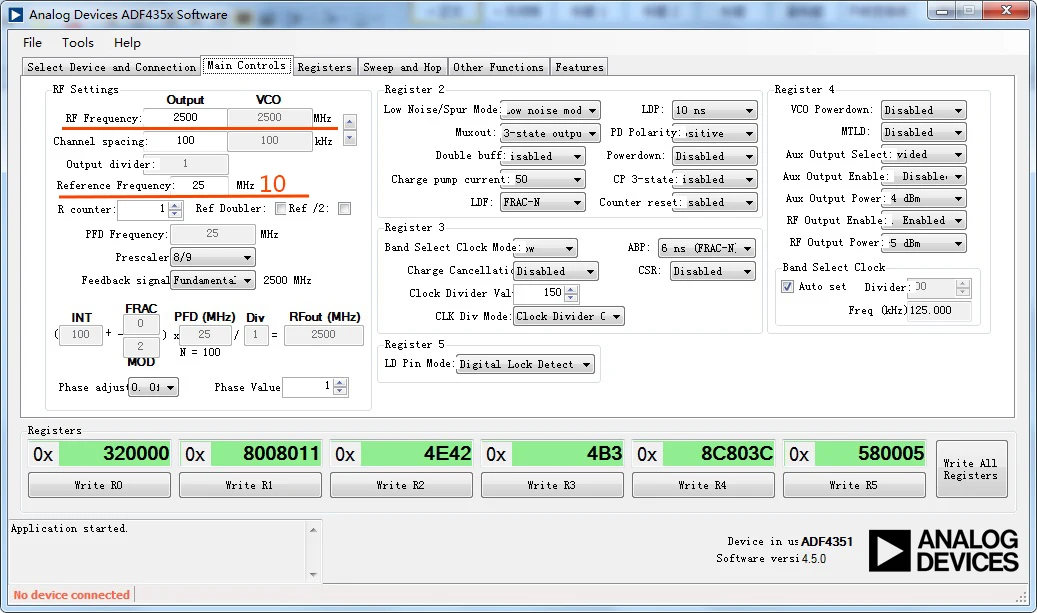The image size is (1037, 613).
Task: Click the Write R0 button
Action: [x=99, y=485]
